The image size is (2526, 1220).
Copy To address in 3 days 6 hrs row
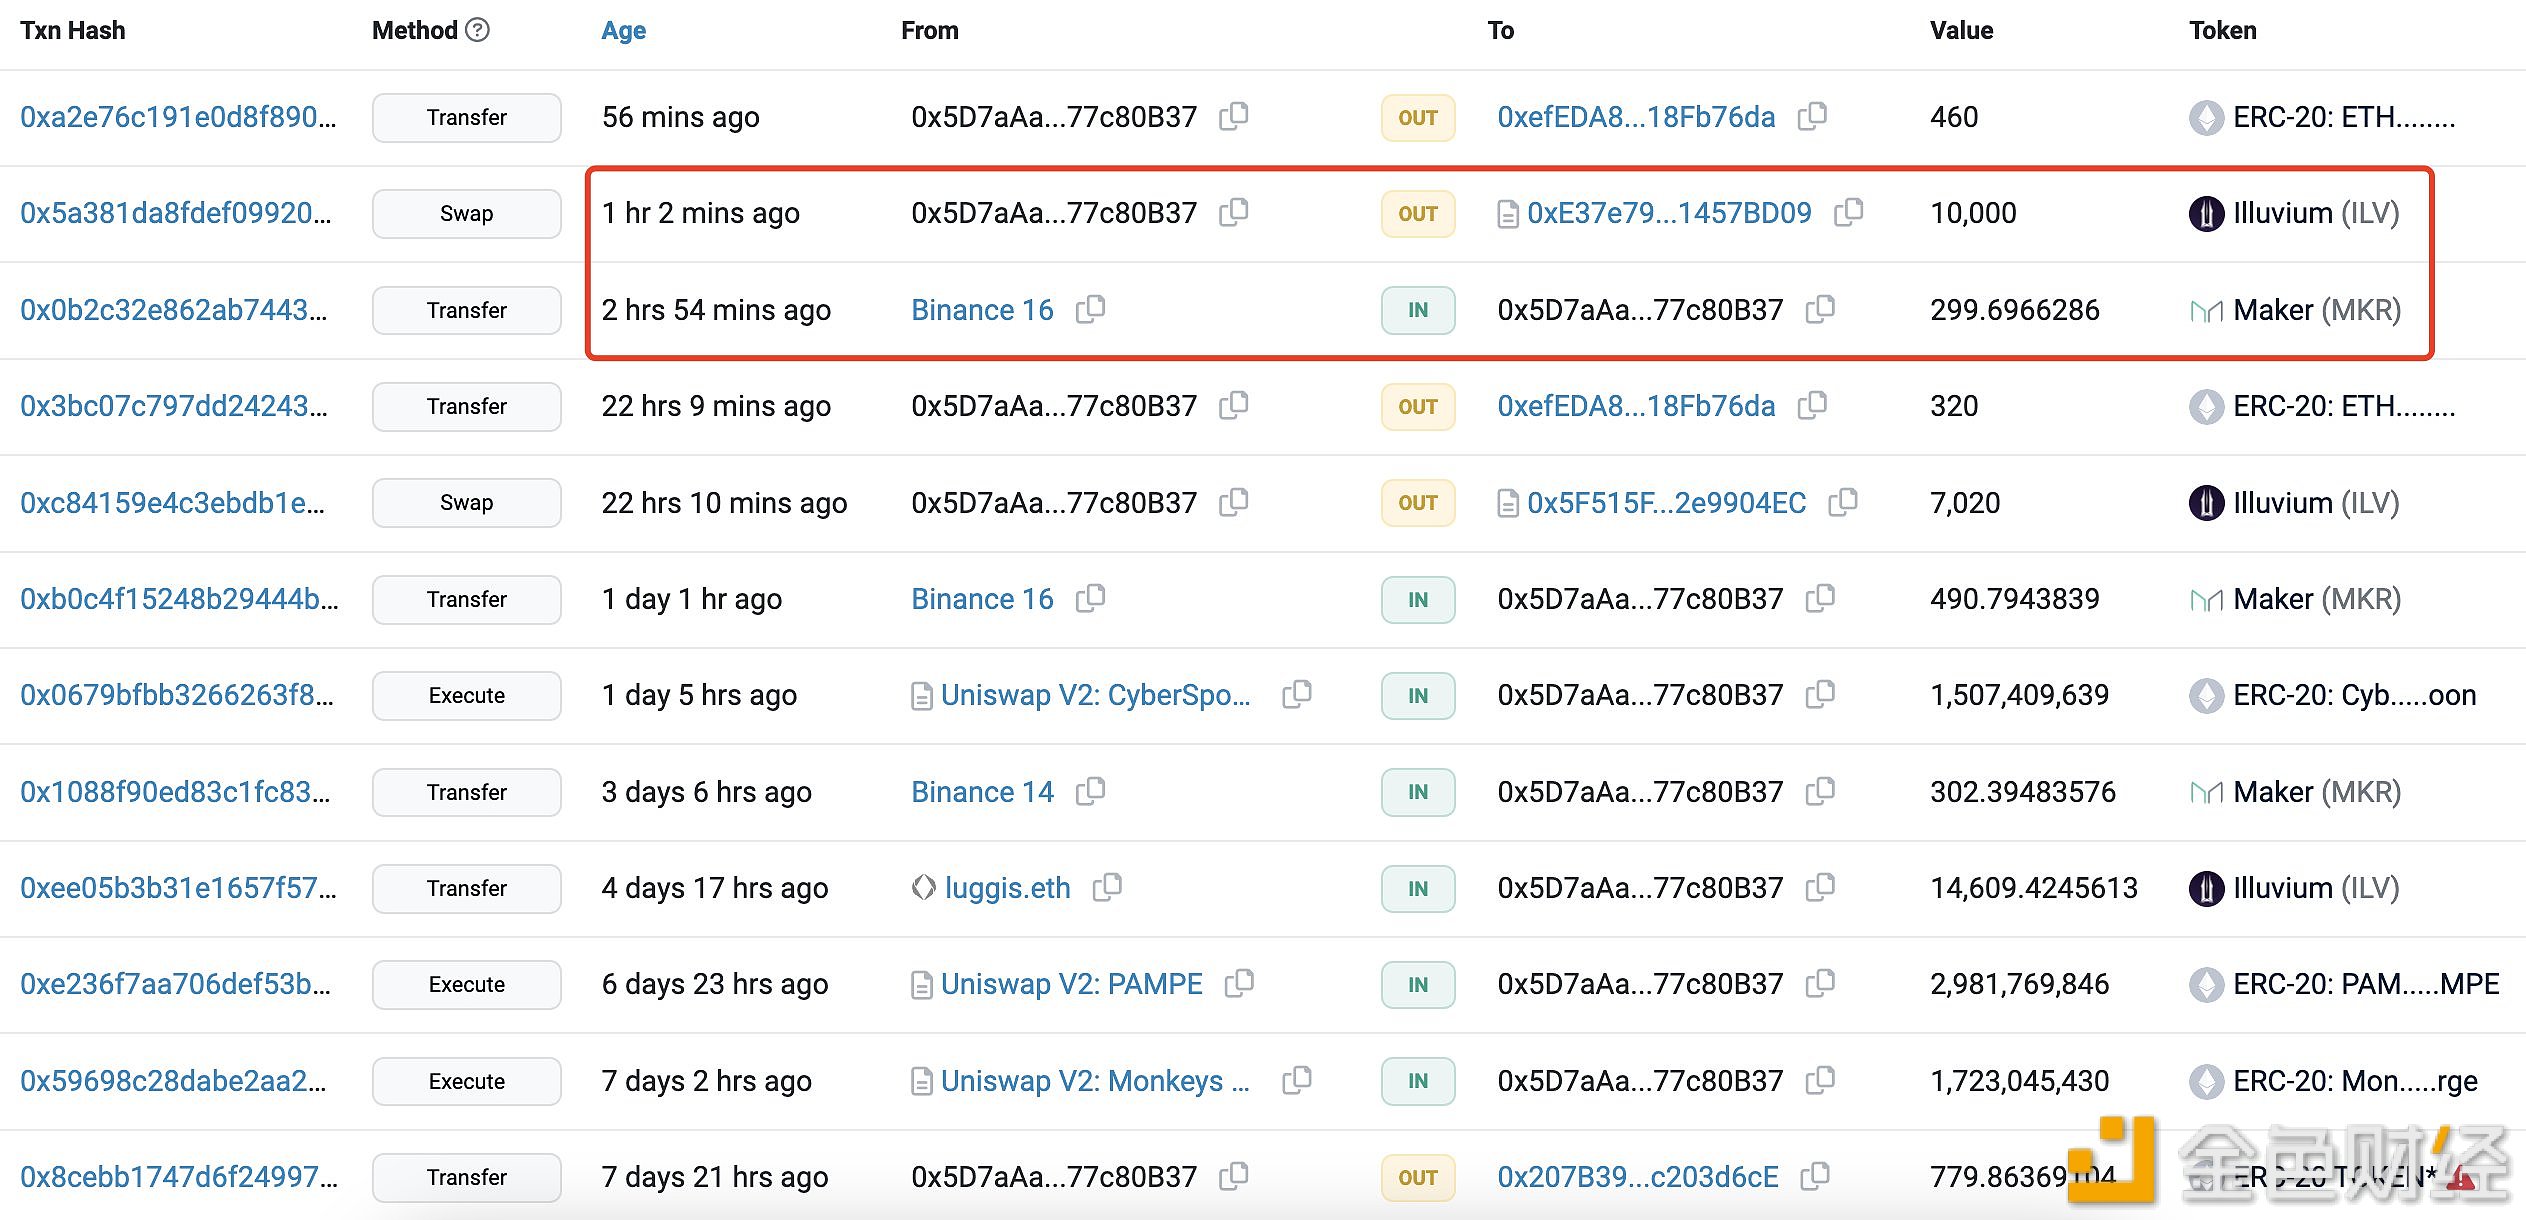pyautogui.click(x=1820, y=791)
